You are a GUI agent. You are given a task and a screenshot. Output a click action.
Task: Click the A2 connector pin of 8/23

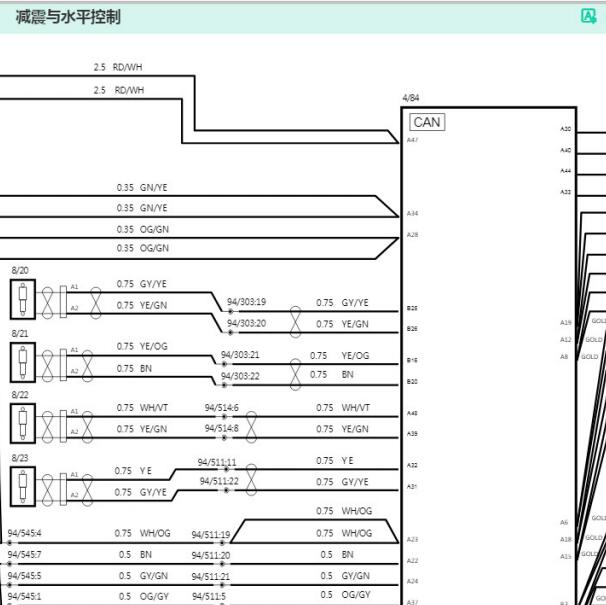click(x=74, y=495)
